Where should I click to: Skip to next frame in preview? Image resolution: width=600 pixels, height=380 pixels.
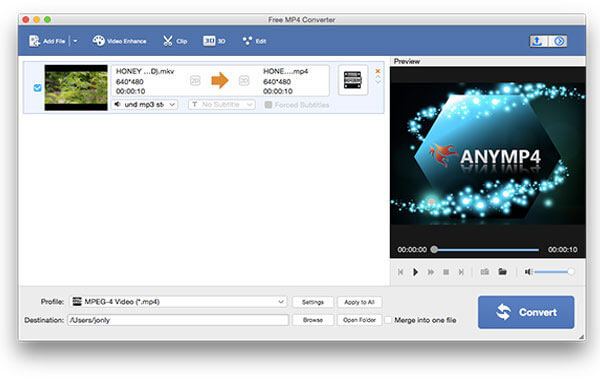click(461, 272)
